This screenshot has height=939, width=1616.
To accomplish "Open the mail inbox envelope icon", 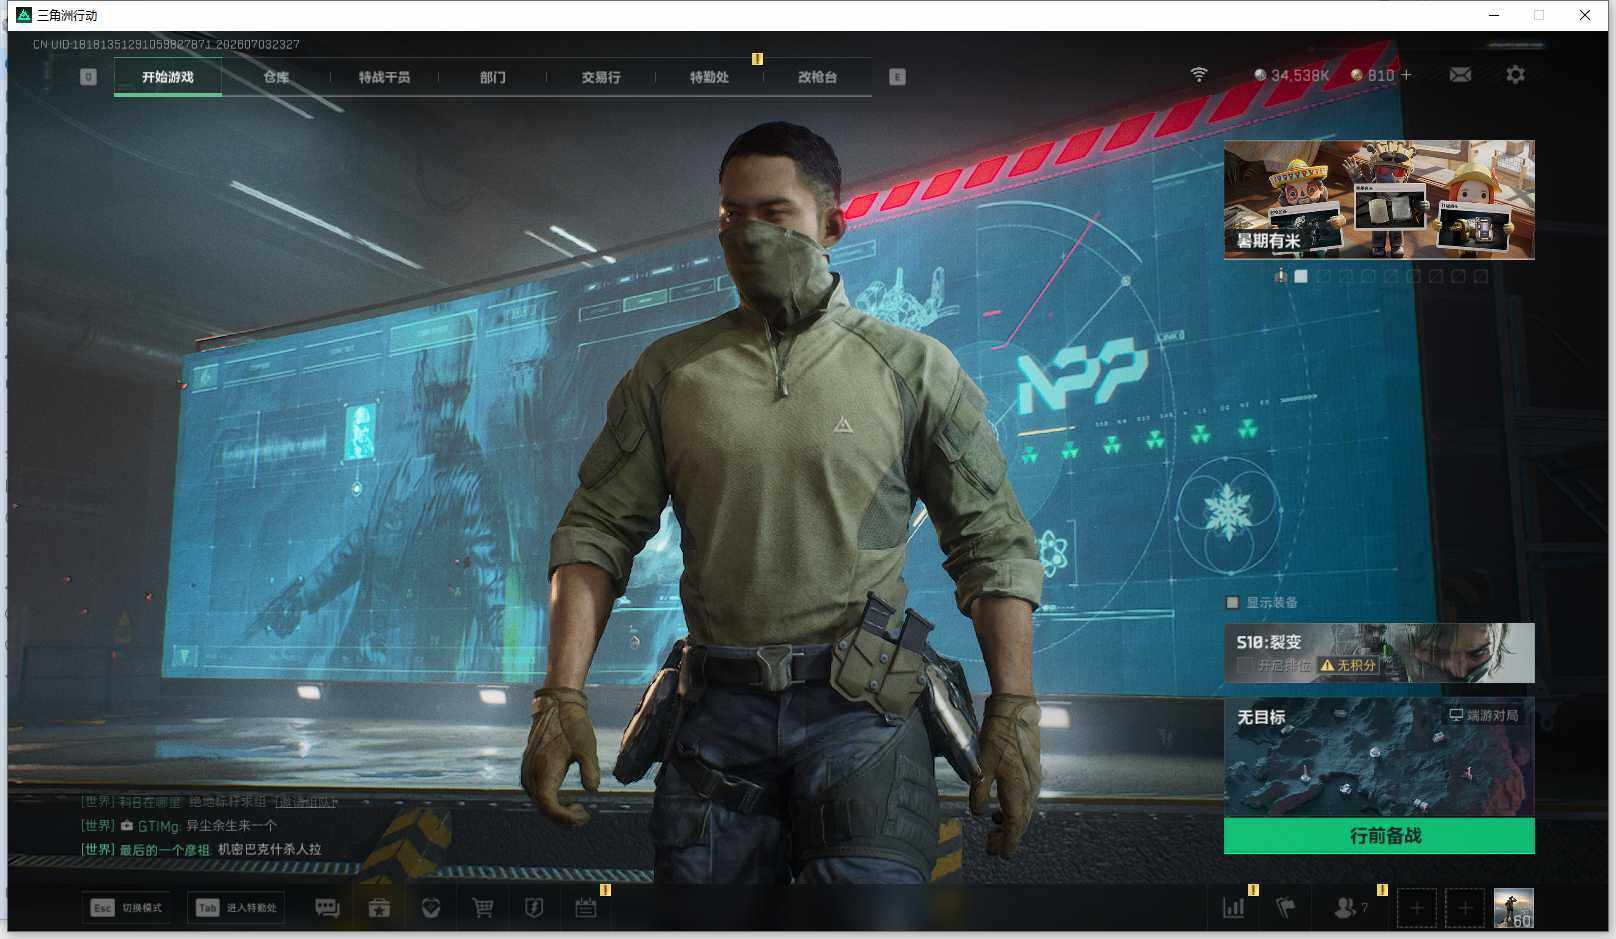I will [1460, 75].
